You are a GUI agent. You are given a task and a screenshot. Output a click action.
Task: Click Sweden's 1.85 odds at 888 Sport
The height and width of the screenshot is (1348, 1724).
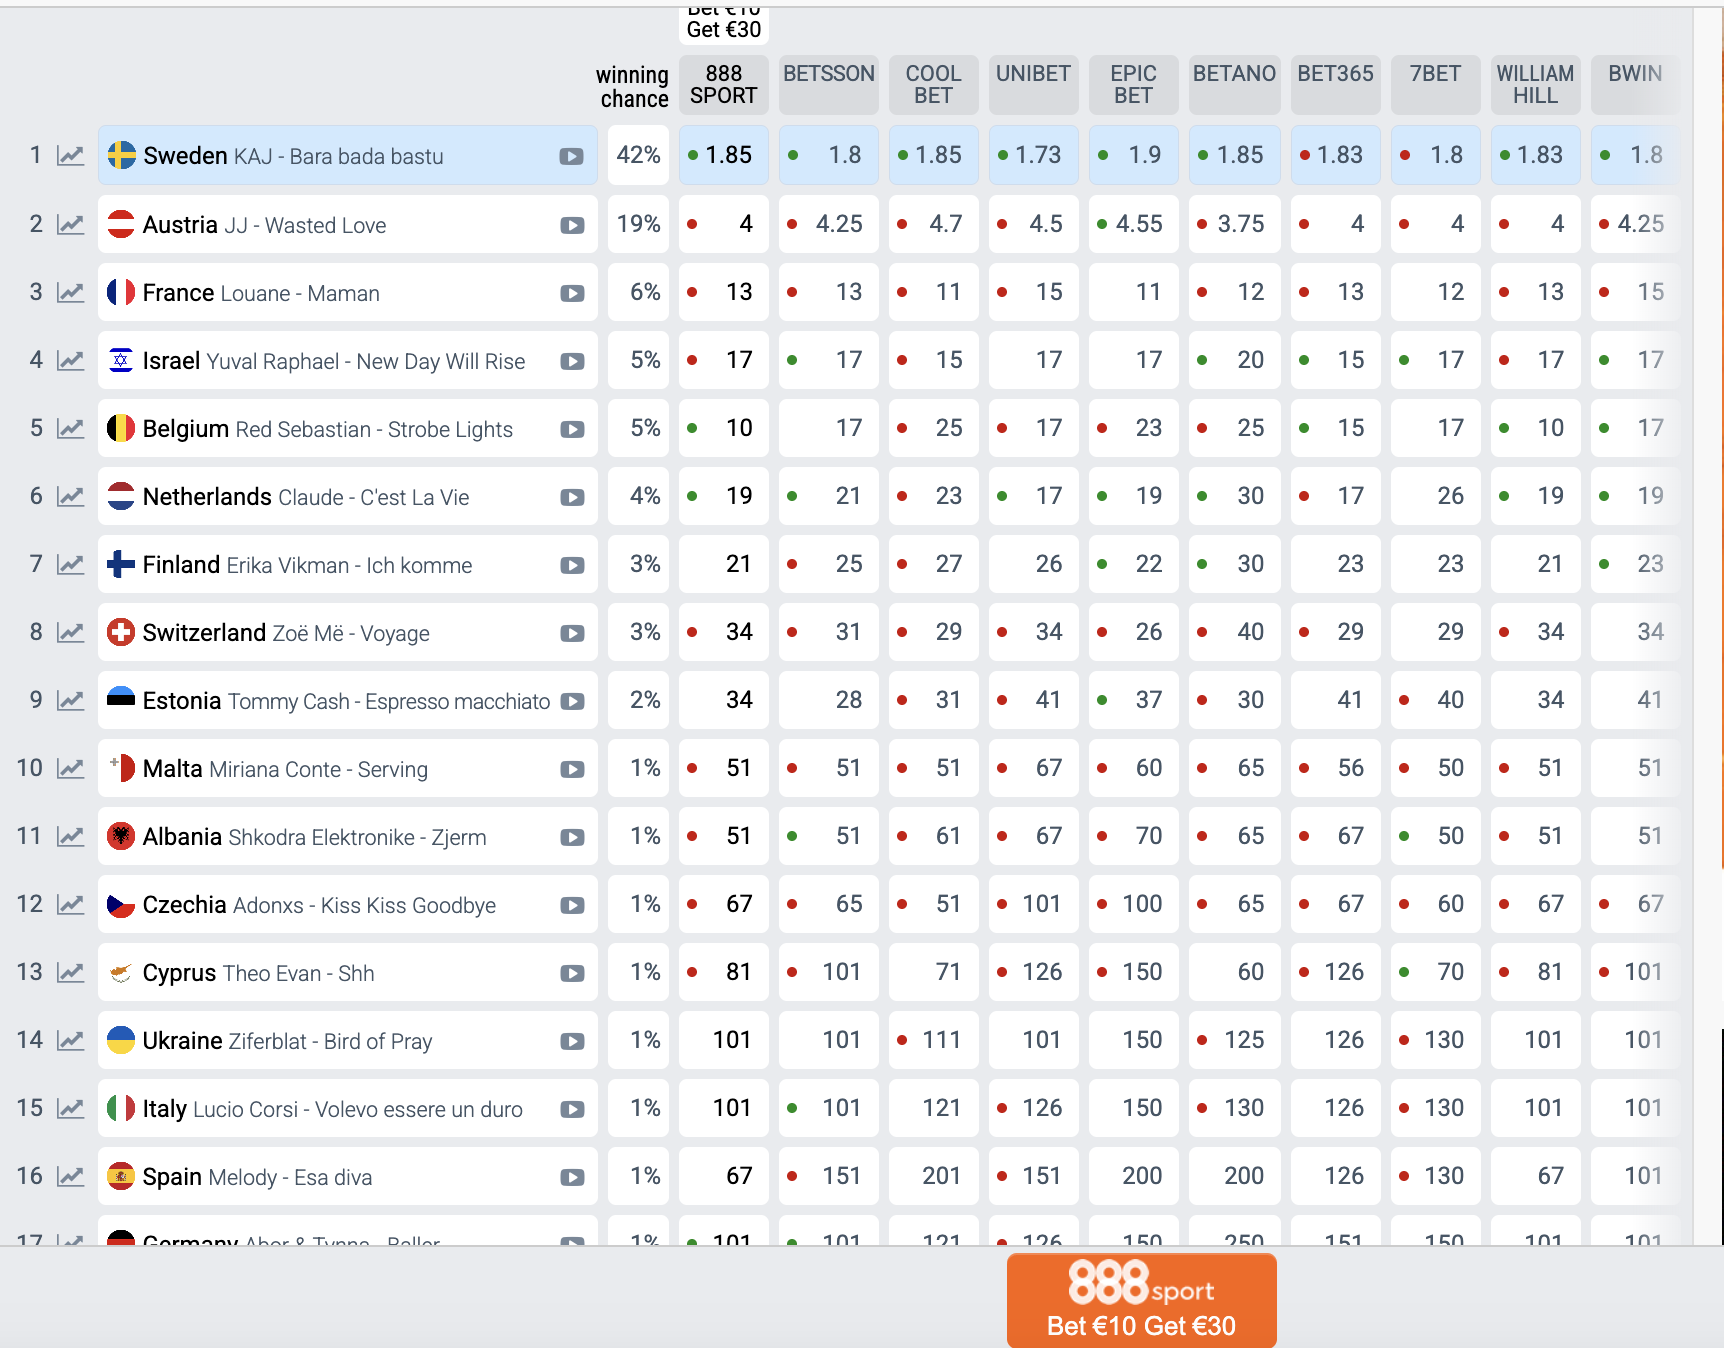coord(723,155)
